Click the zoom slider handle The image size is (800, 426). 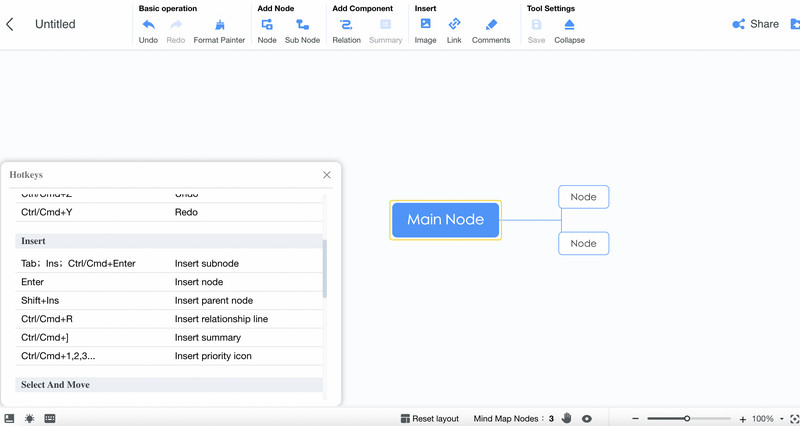687,419
